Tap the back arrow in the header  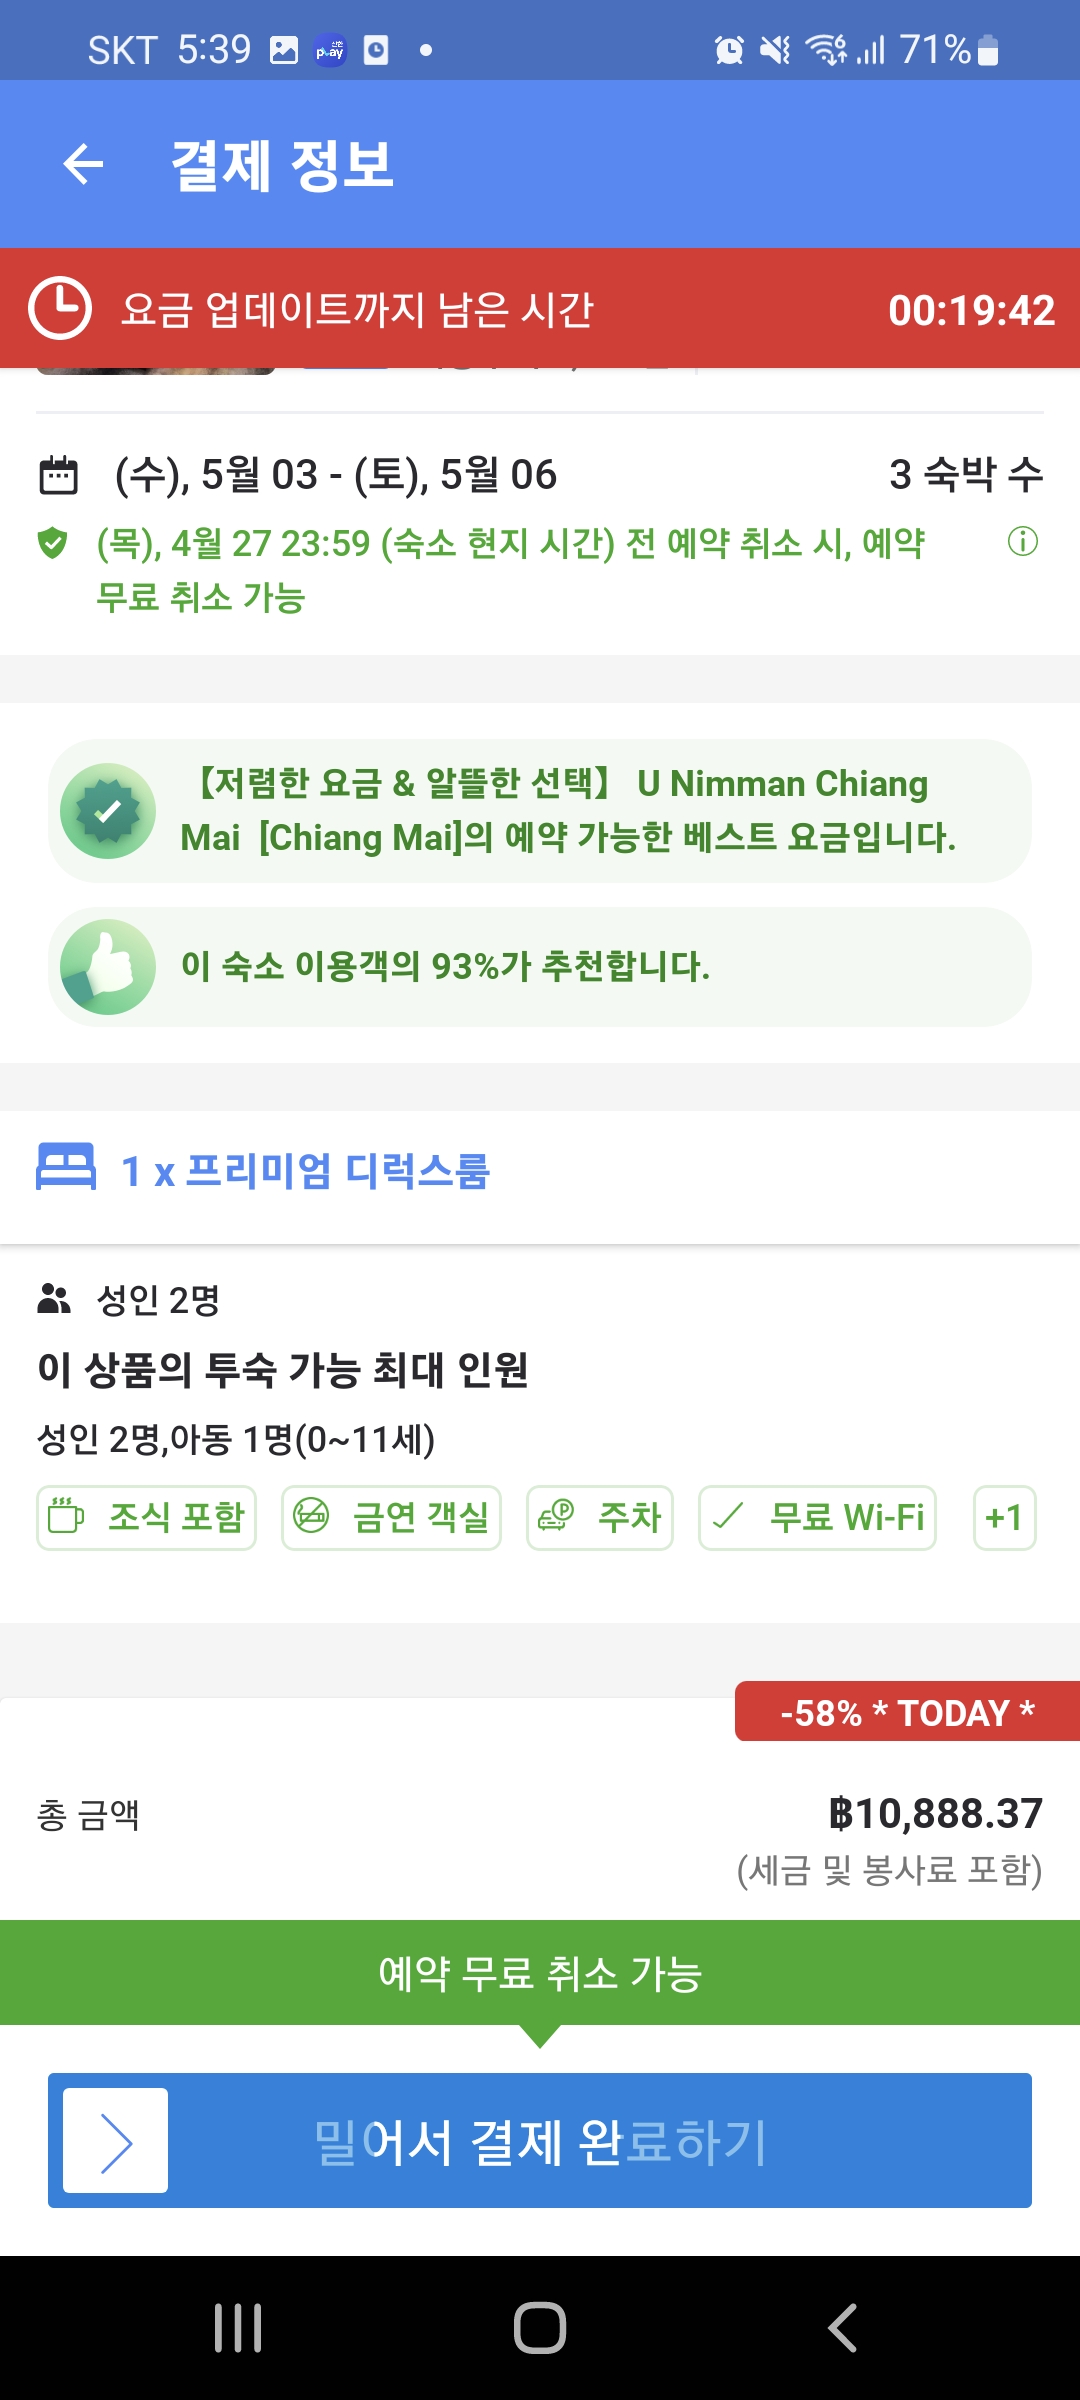(83, 164)
